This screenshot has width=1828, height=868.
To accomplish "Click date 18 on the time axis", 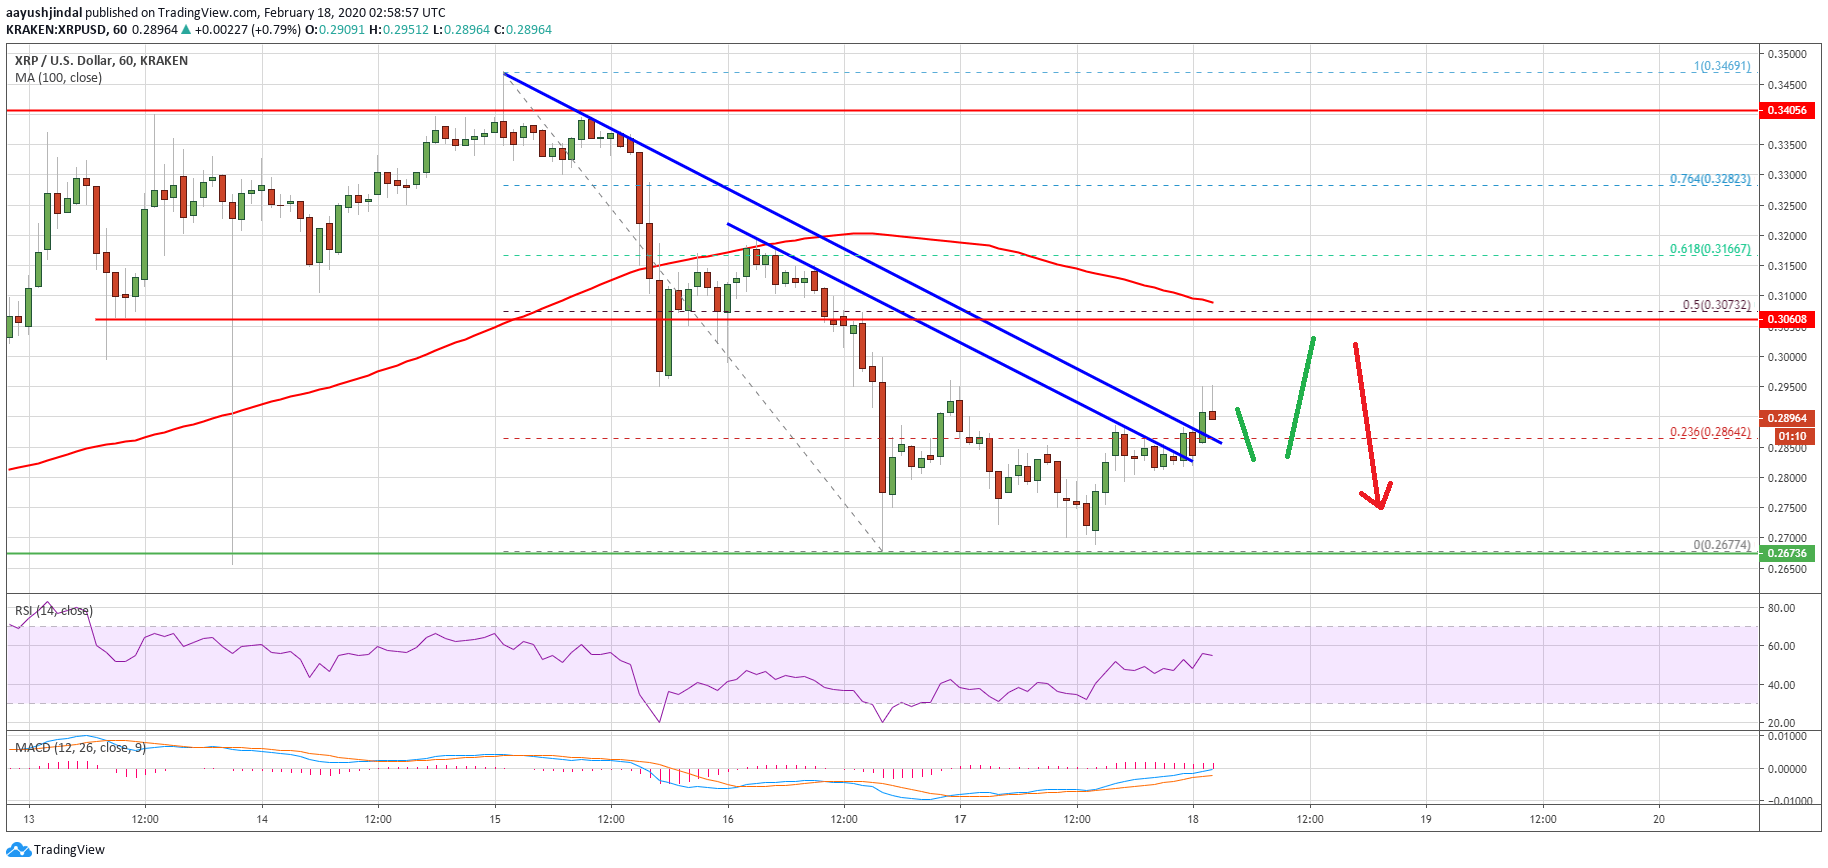I will [x=1193, y=819].
